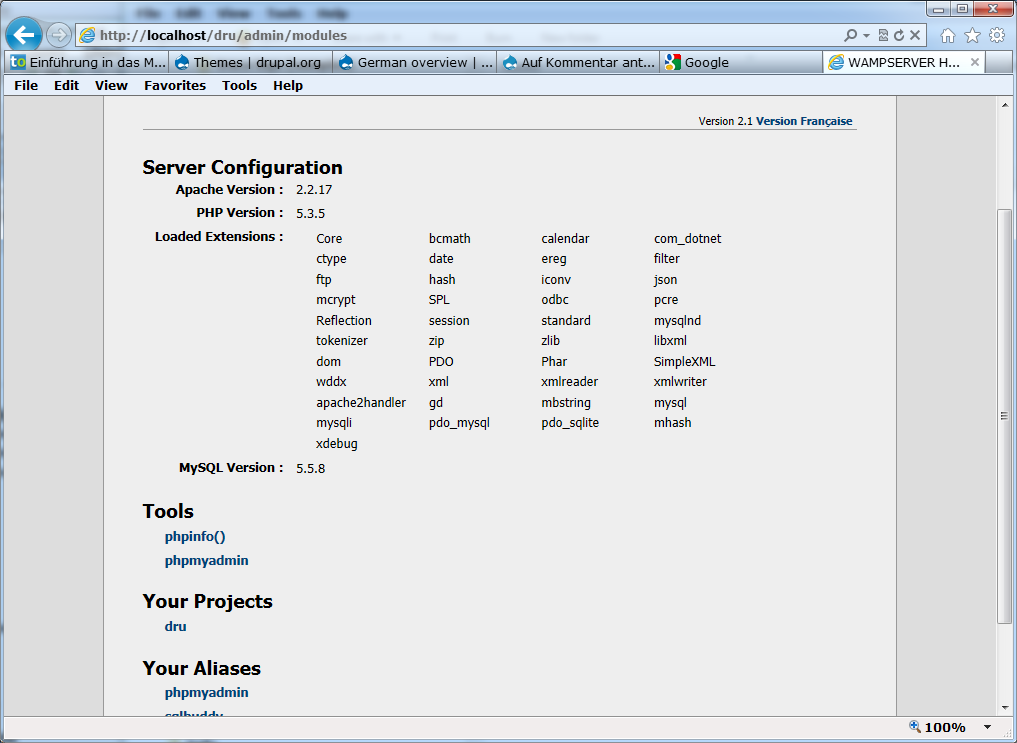Open the dru project link
Image resolution: width=1017 pixels, height=743 pixels.
point(176,627)
